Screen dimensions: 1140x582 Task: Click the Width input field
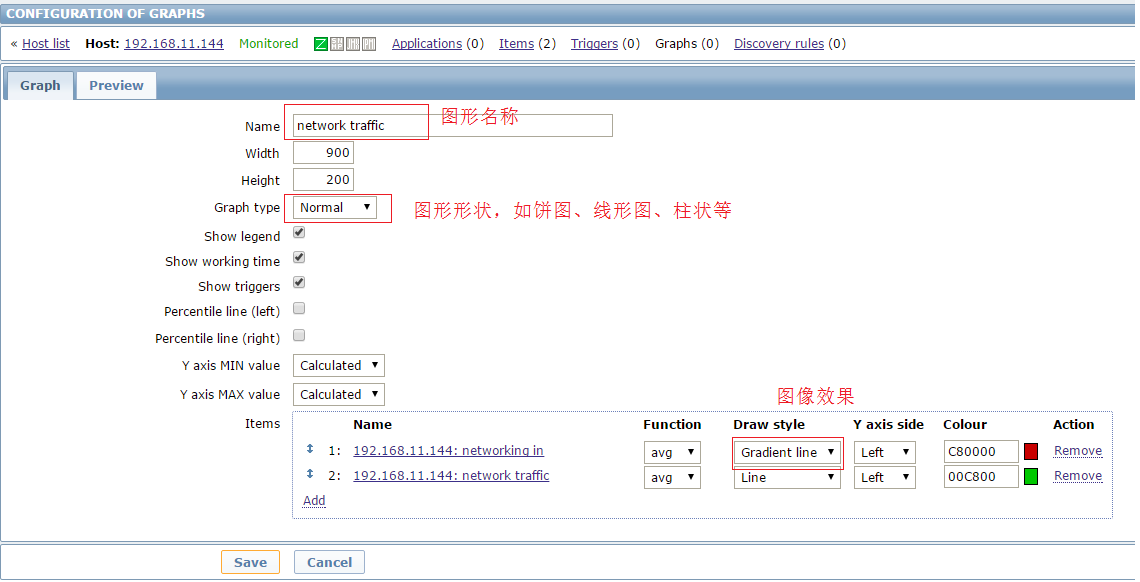323,153
